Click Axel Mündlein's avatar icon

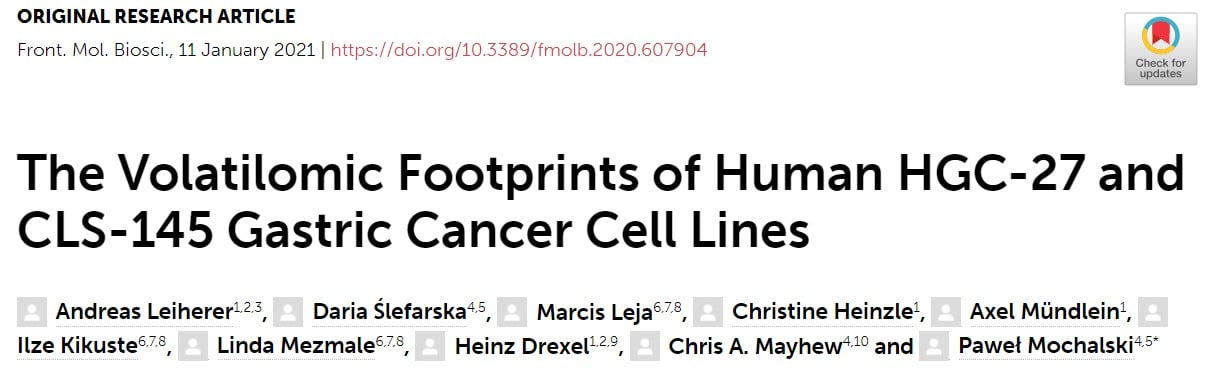(x=947, y=312)
